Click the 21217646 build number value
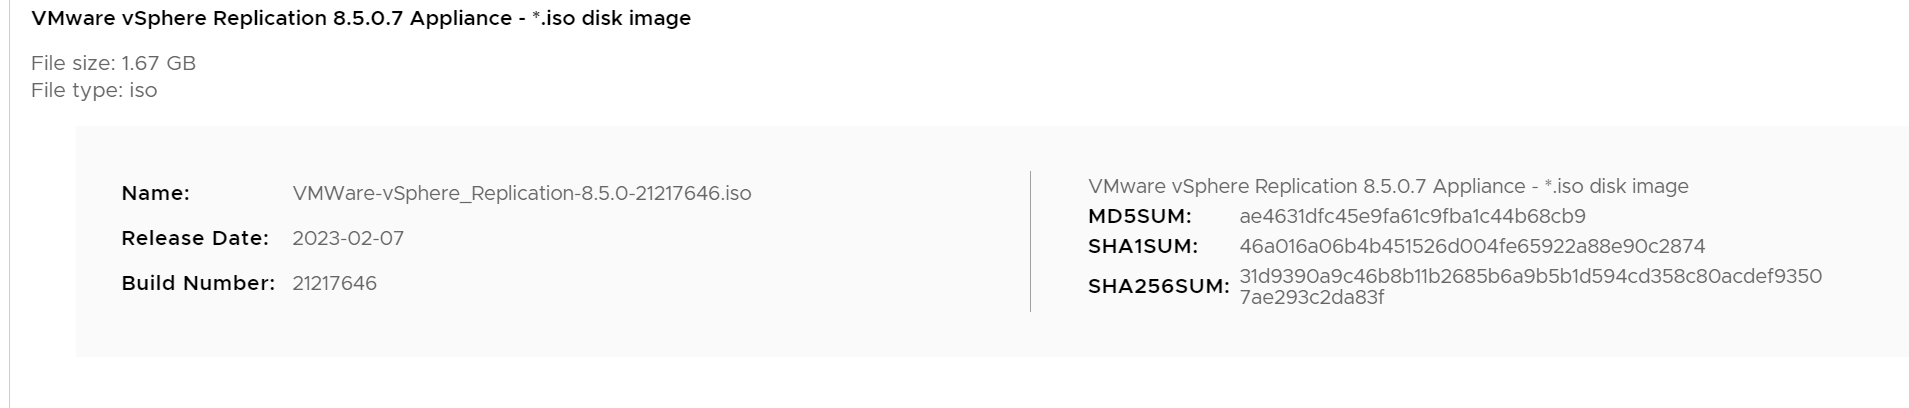This screenshot has width=1909, height=408. click(334, 284)
